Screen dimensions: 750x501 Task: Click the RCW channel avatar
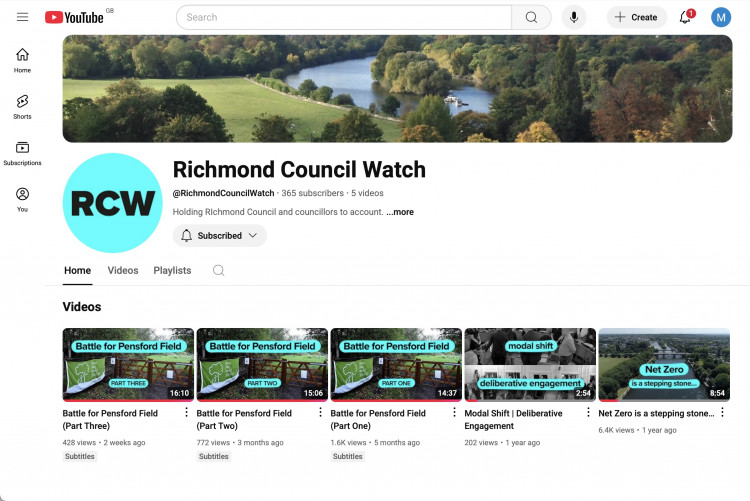112,203
